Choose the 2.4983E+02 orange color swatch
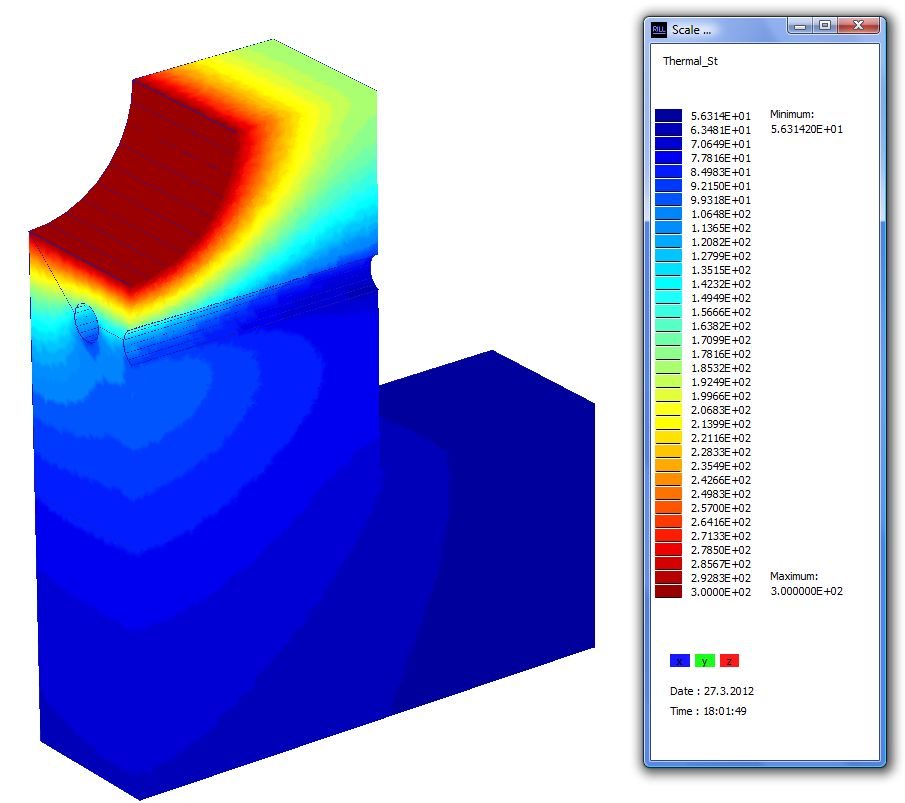This screenshot has width=905, height=803. (668, 494)
